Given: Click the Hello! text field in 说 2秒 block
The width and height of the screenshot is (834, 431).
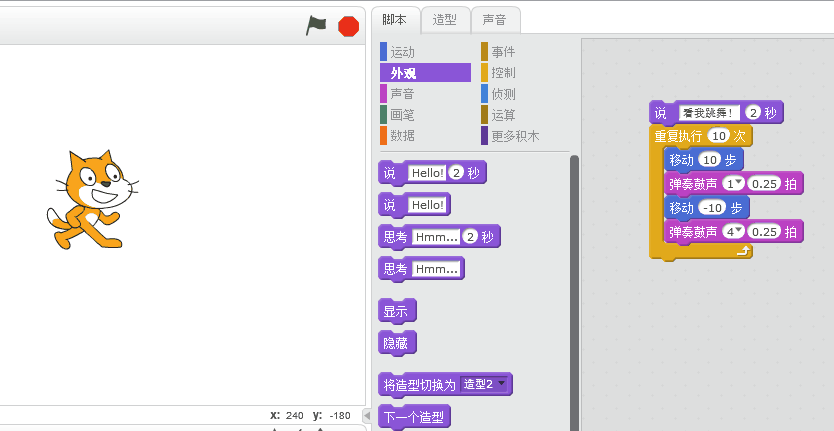Looking at the screenshot, I should pyautogui.click(x=427, y=173).
